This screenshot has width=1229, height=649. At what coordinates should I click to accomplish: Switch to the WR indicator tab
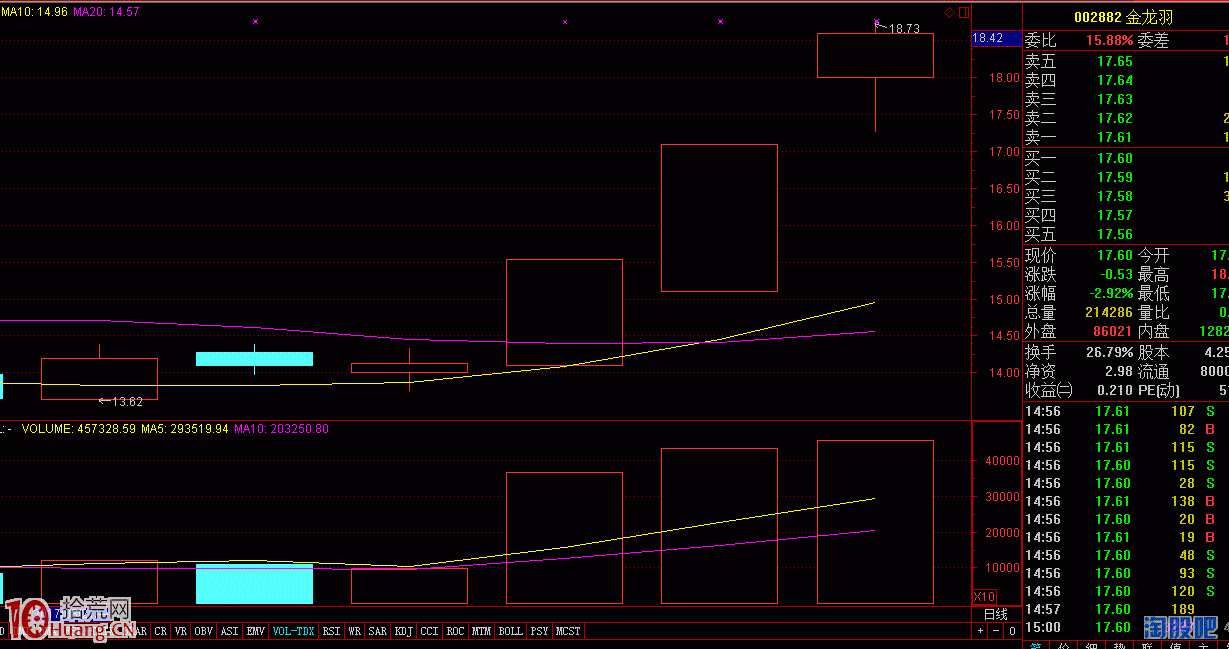tap(355, 632)
